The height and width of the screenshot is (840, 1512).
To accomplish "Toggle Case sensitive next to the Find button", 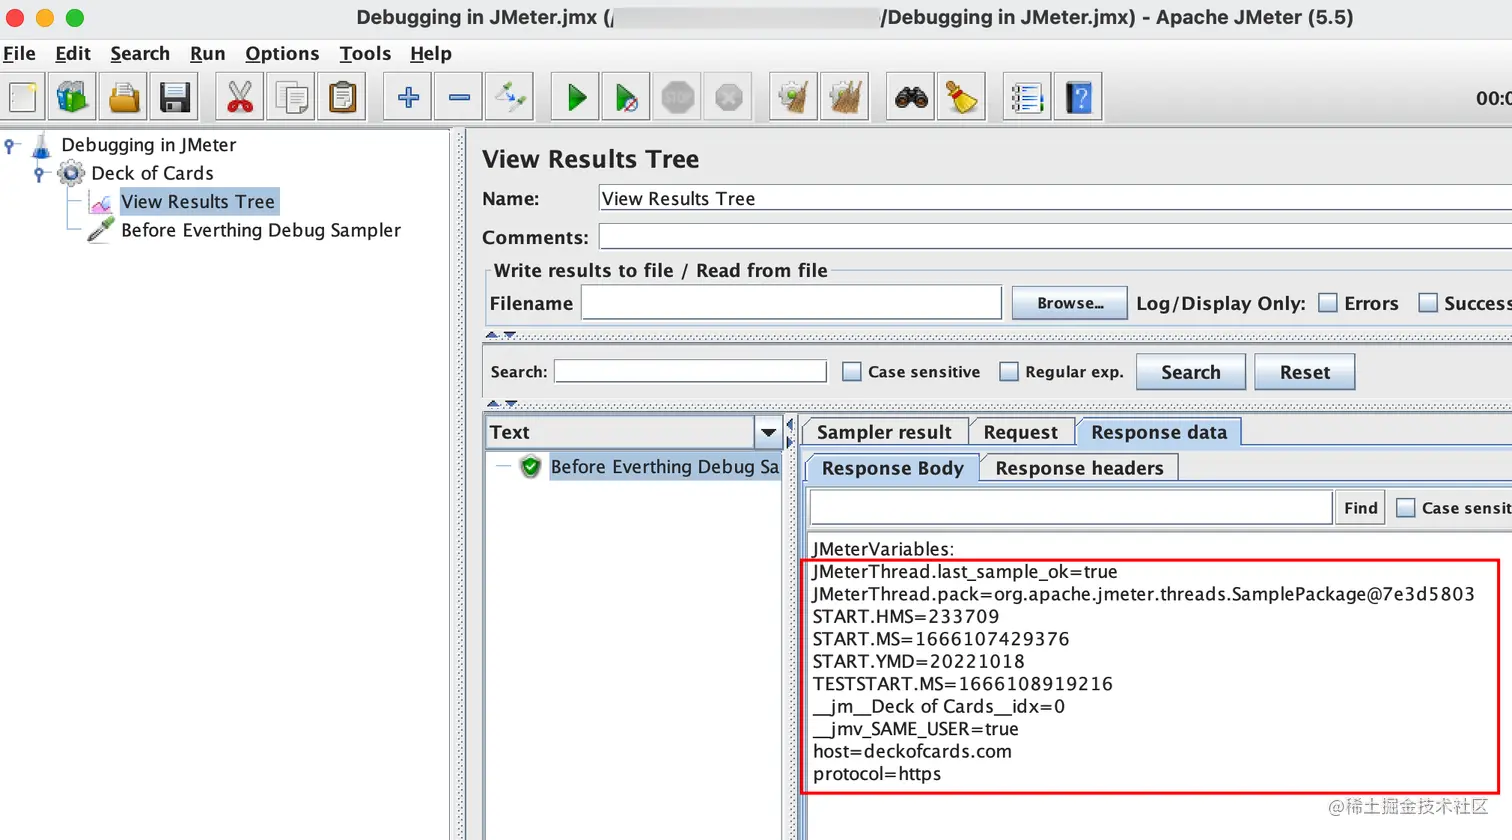I will click(1406, 508).
